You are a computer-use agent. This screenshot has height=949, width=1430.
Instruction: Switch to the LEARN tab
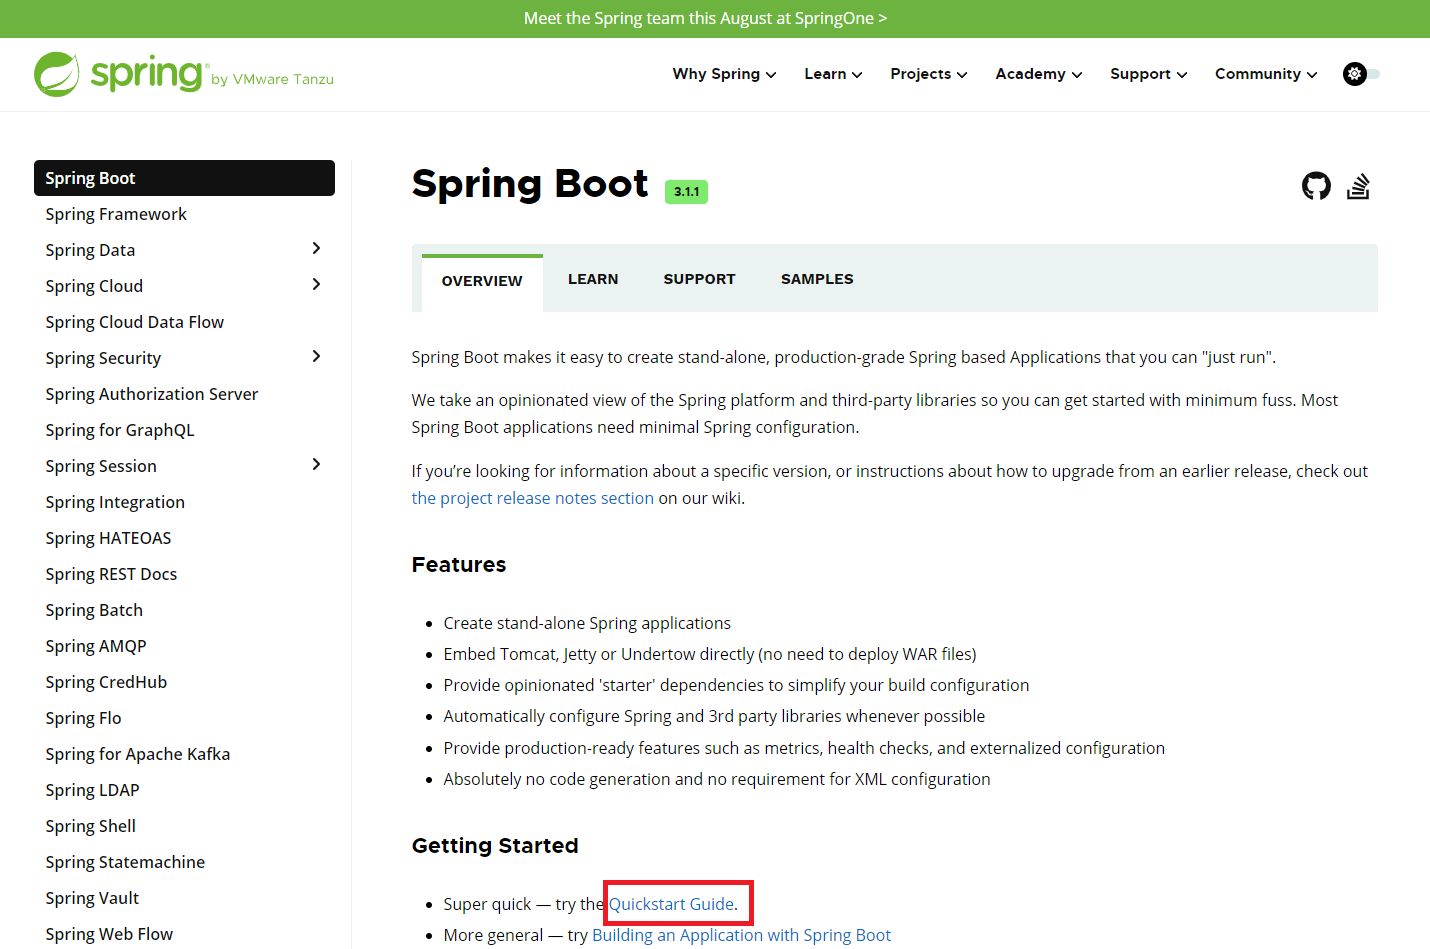coord(593,279)
